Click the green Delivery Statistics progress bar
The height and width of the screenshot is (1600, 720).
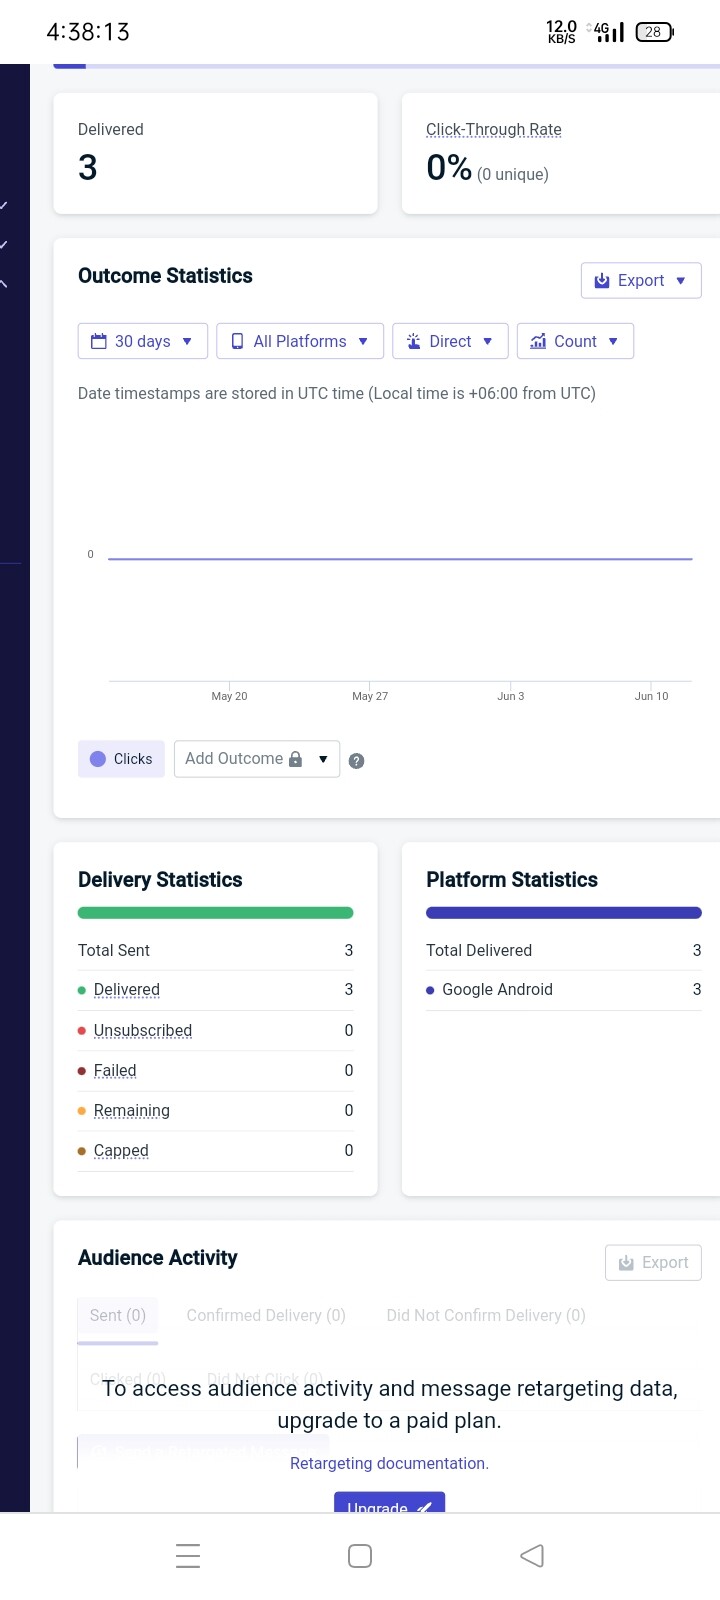[215, 913]
